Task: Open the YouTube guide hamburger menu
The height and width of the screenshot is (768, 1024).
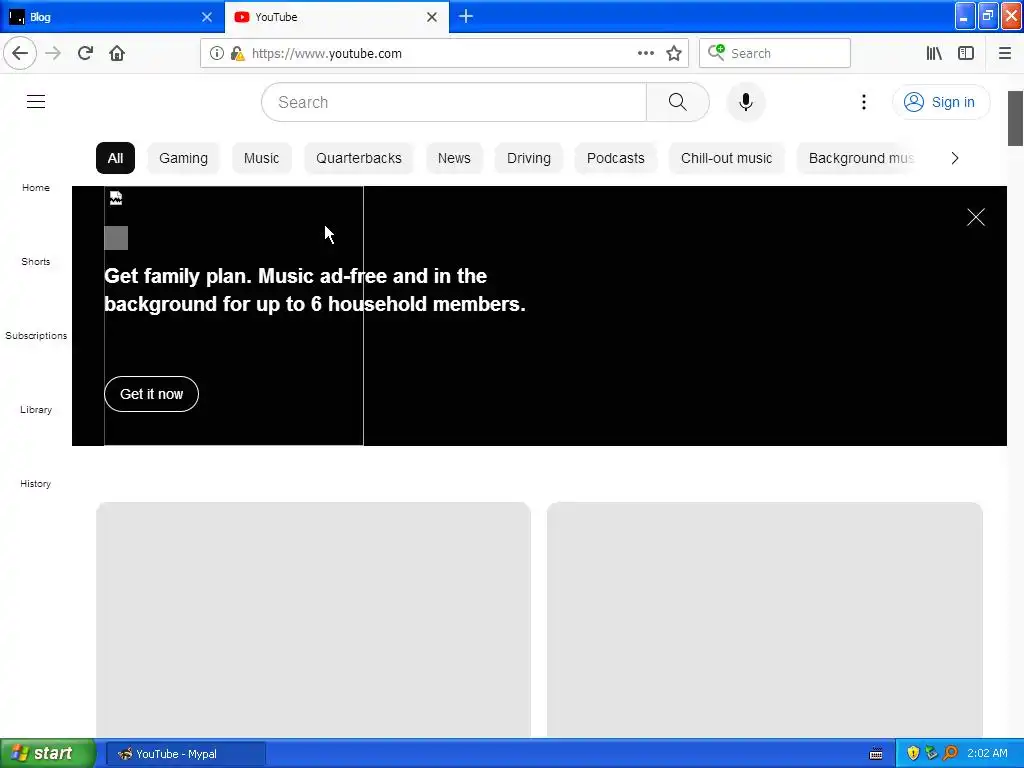Action: [x=36, y=102]
